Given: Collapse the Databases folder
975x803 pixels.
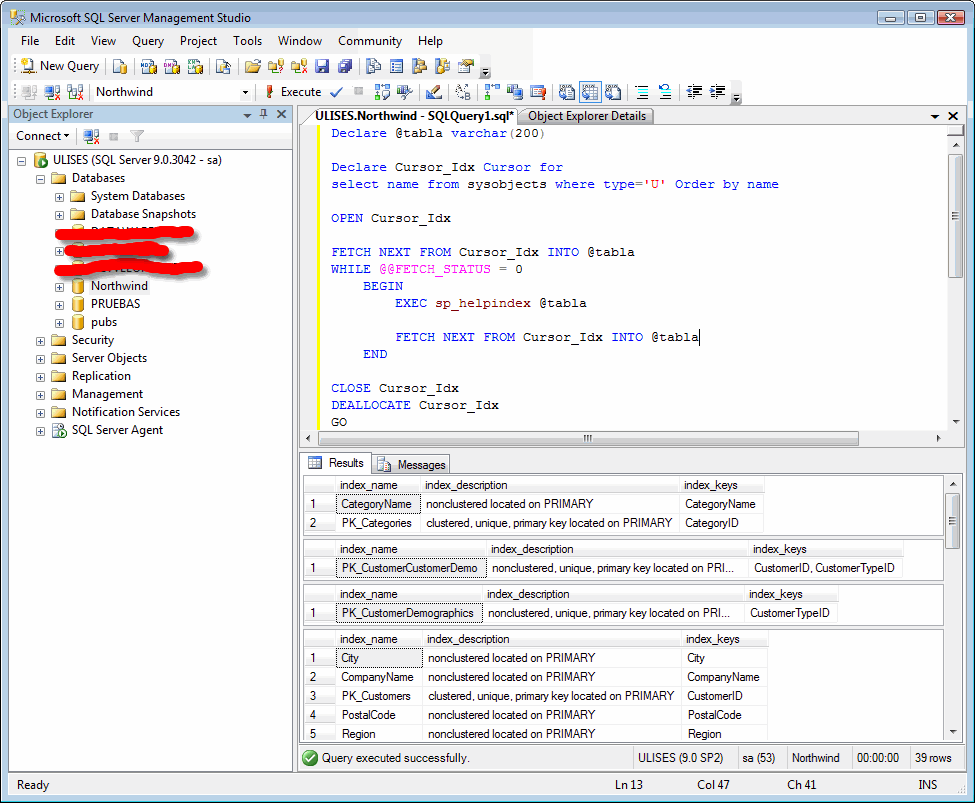Looking at the screenshot, I should click(x=40, y=179).
